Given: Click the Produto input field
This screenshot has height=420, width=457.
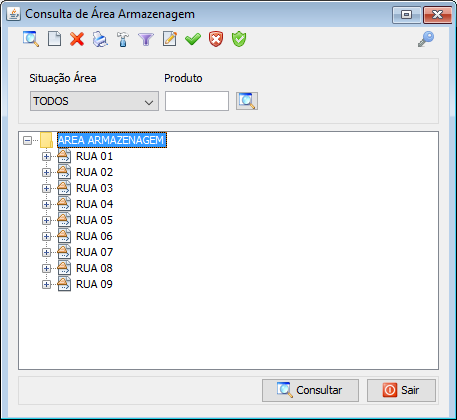Looking at the screenshot, I should click(x=197, y=101).
